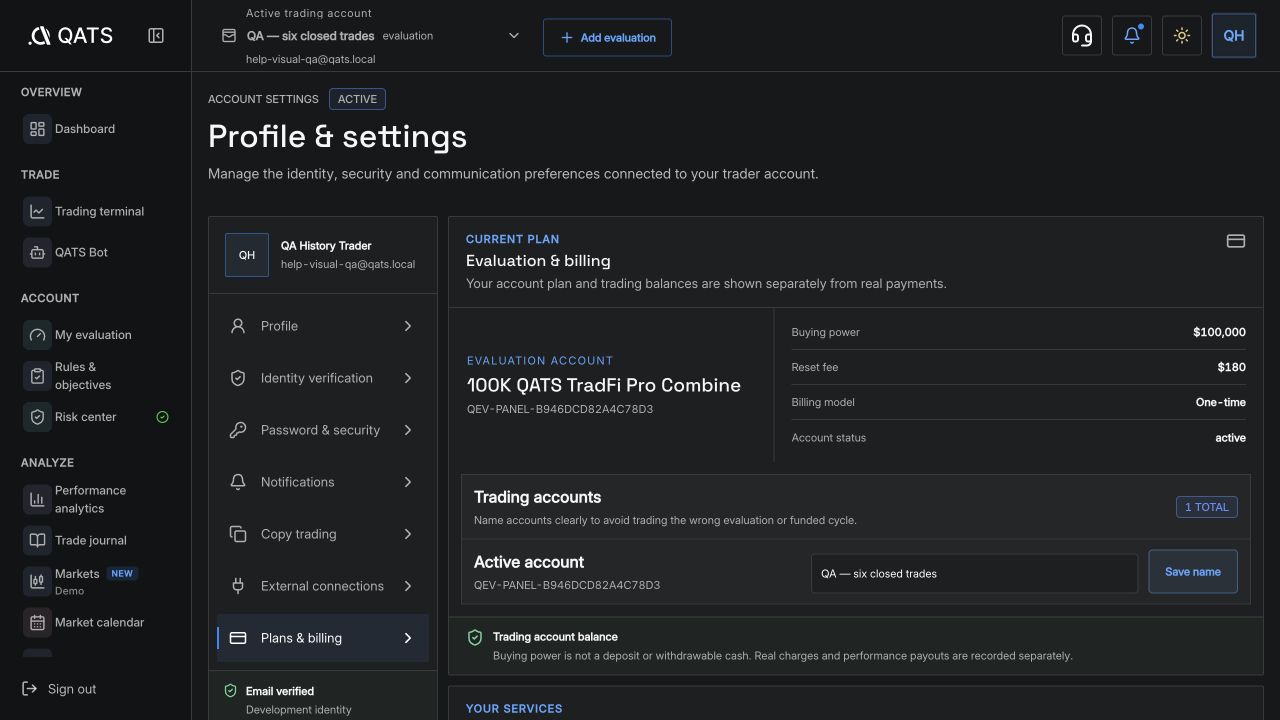The width and height of the screenshot is (1280, 720).
Task: Open the External connections section
Action: click(x=323, y=586)
